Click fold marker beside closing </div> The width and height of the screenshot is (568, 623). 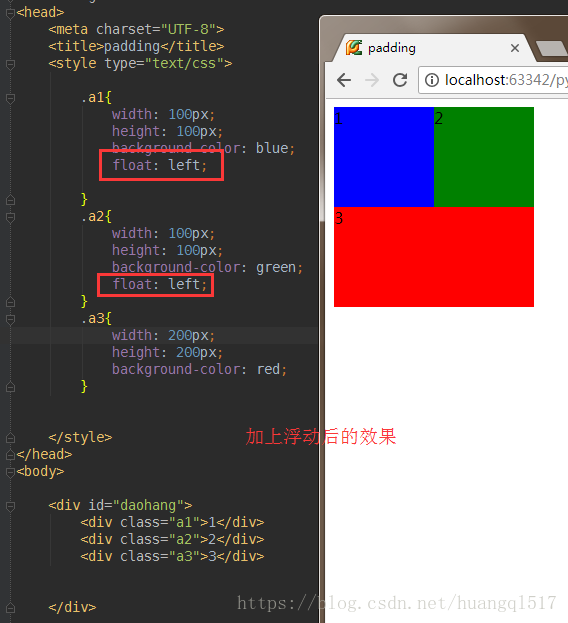(11, 608)
